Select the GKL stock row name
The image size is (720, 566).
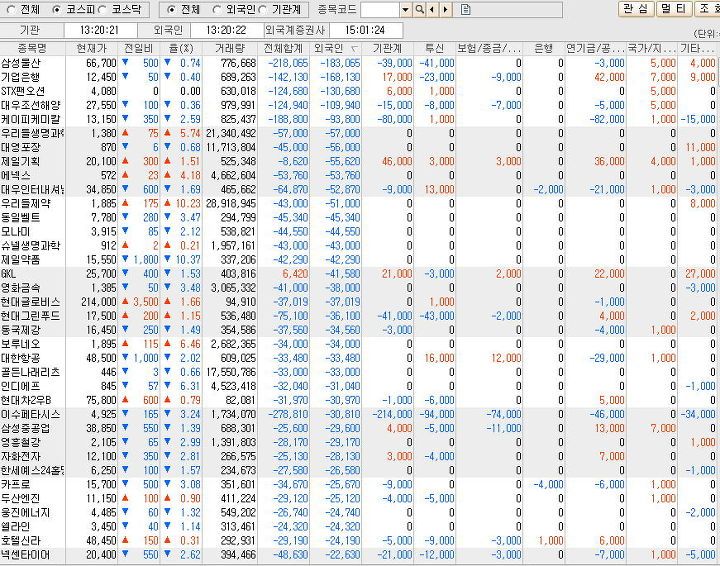(x=8, y=274)
